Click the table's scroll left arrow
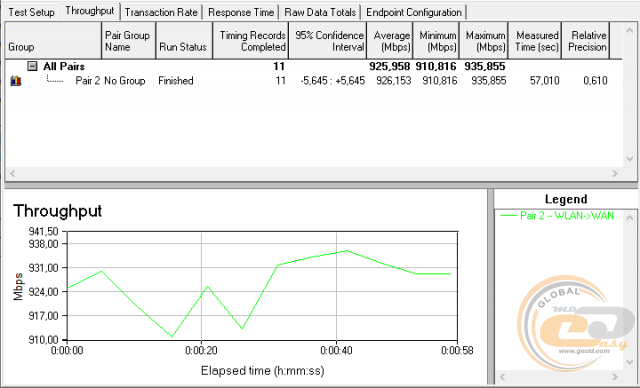The width and height of the screenshot is (640, 388). pos(12,173)
